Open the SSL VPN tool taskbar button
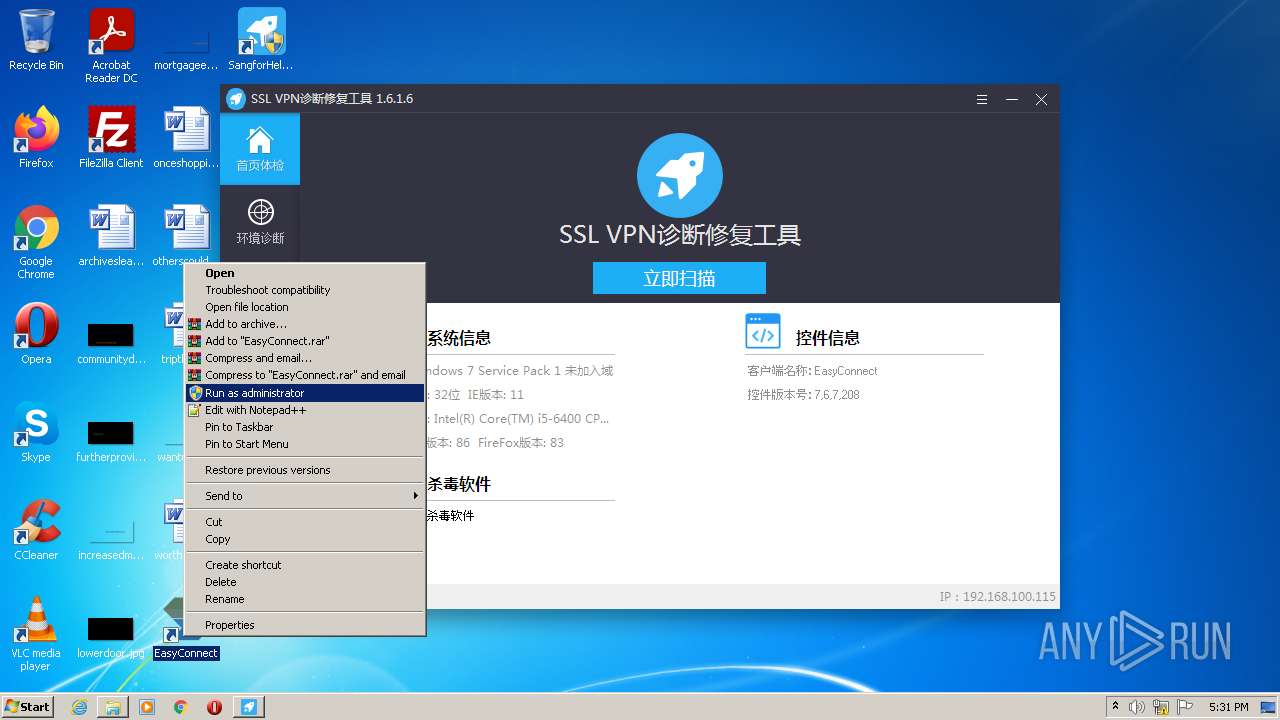This screenshot has width=1280, height=720. point(249,707)
